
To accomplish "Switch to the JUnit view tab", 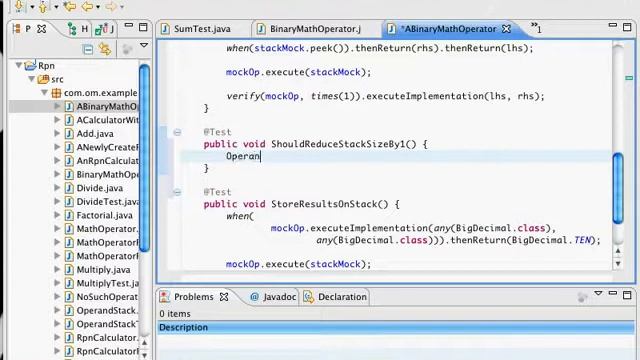I will (x=104, y=29).
